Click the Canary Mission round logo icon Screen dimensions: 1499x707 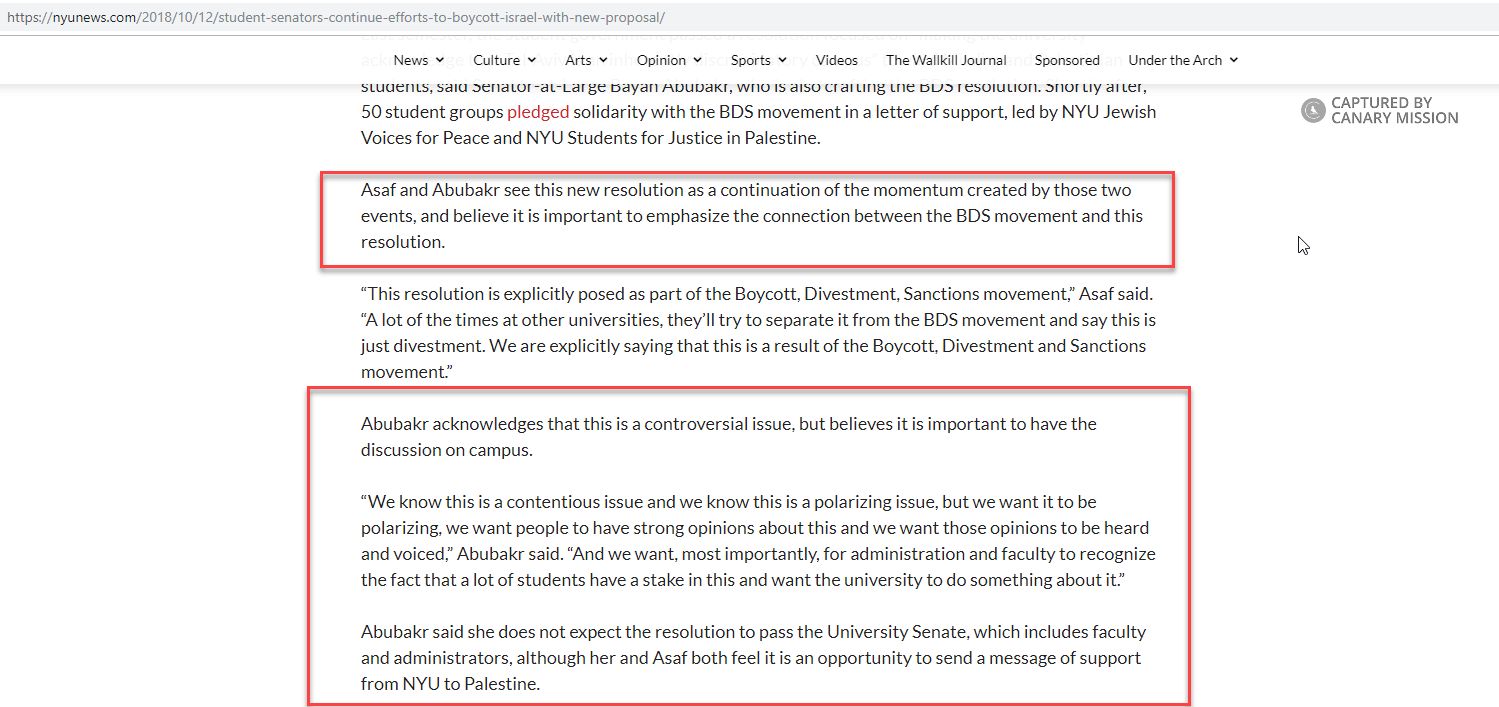click(1313, 111)
